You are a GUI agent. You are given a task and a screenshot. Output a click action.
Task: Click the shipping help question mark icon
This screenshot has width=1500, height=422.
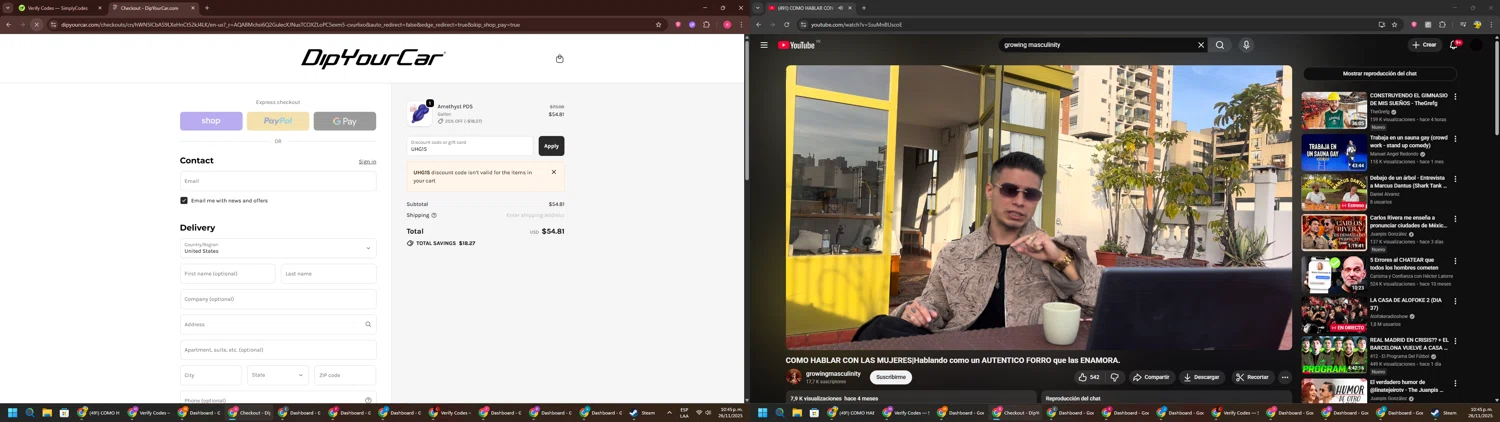(434, 215)
